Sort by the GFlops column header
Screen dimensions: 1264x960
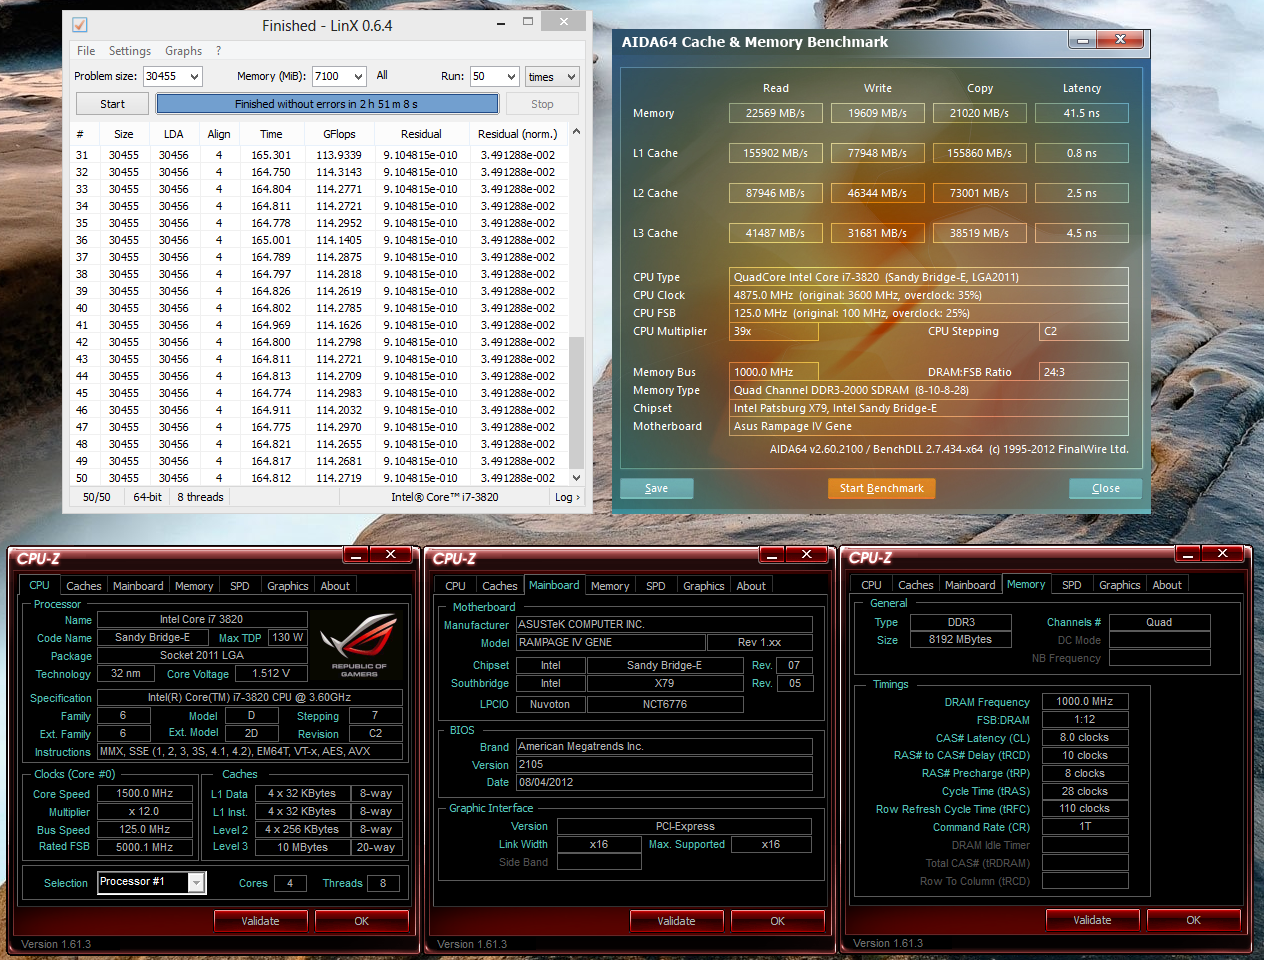pyautogui.click(x=339, y=134)
